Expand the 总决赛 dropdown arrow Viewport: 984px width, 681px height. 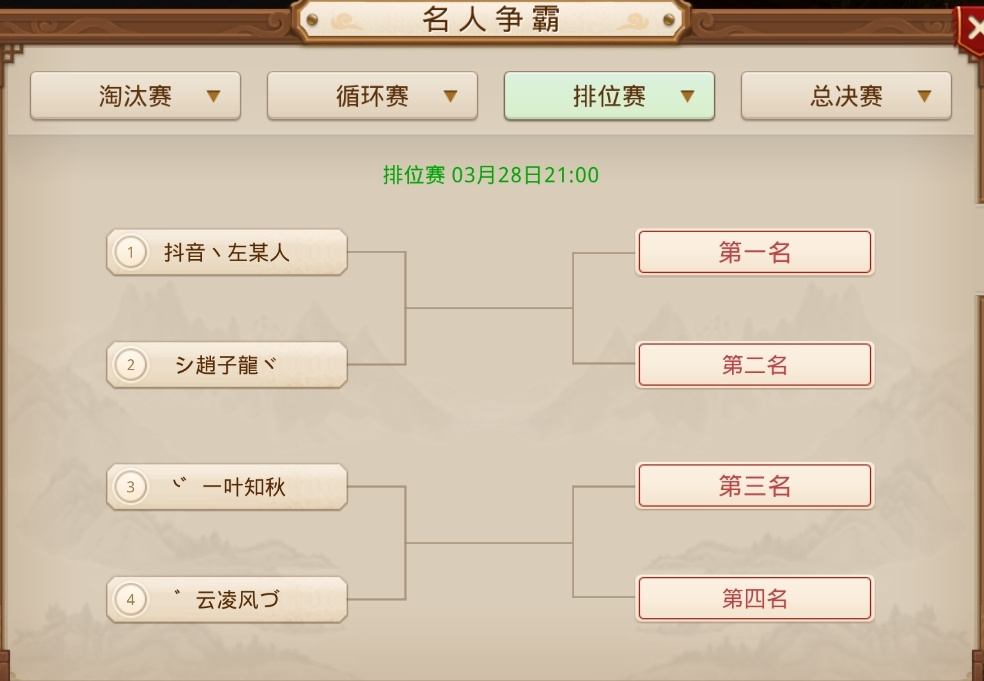tap(924, 96)
